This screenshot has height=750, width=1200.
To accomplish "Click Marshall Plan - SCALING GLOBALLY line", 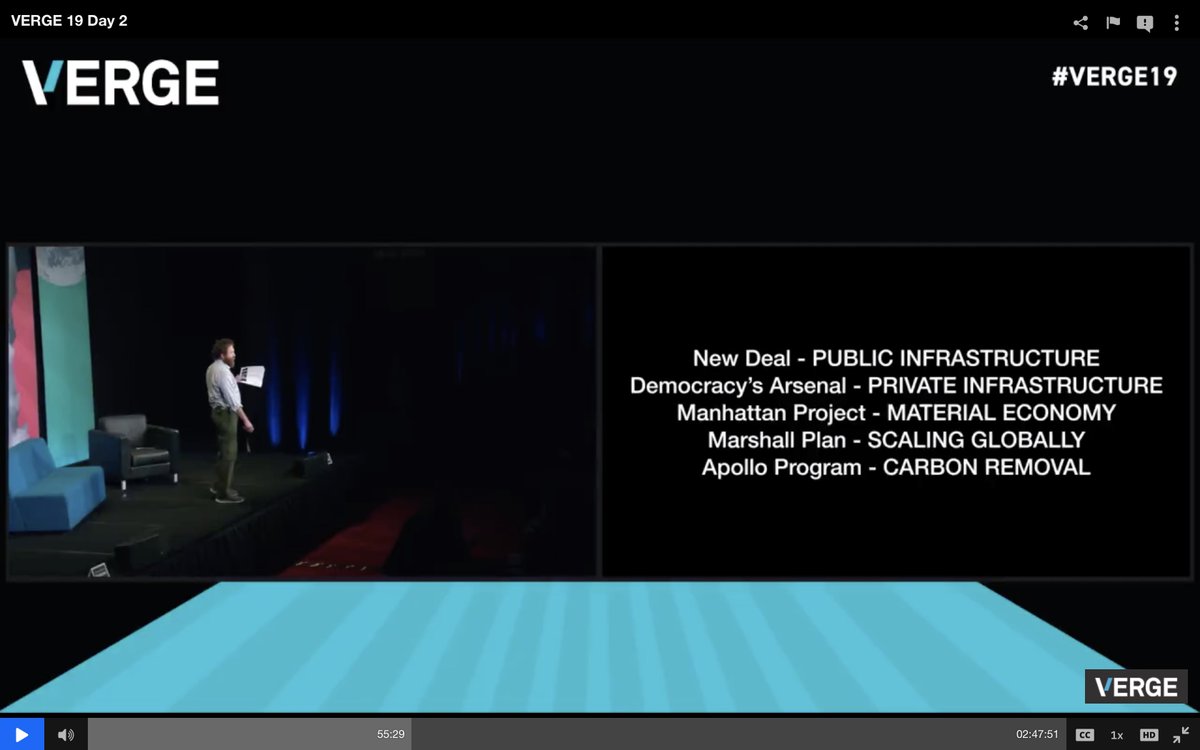I will (x=896, y=439).
